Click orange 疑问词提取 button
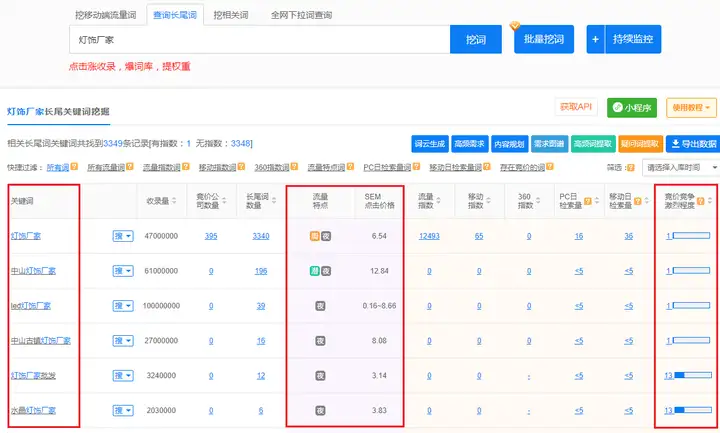This screenshot has width=720, height=433. [x=641, y=144]
